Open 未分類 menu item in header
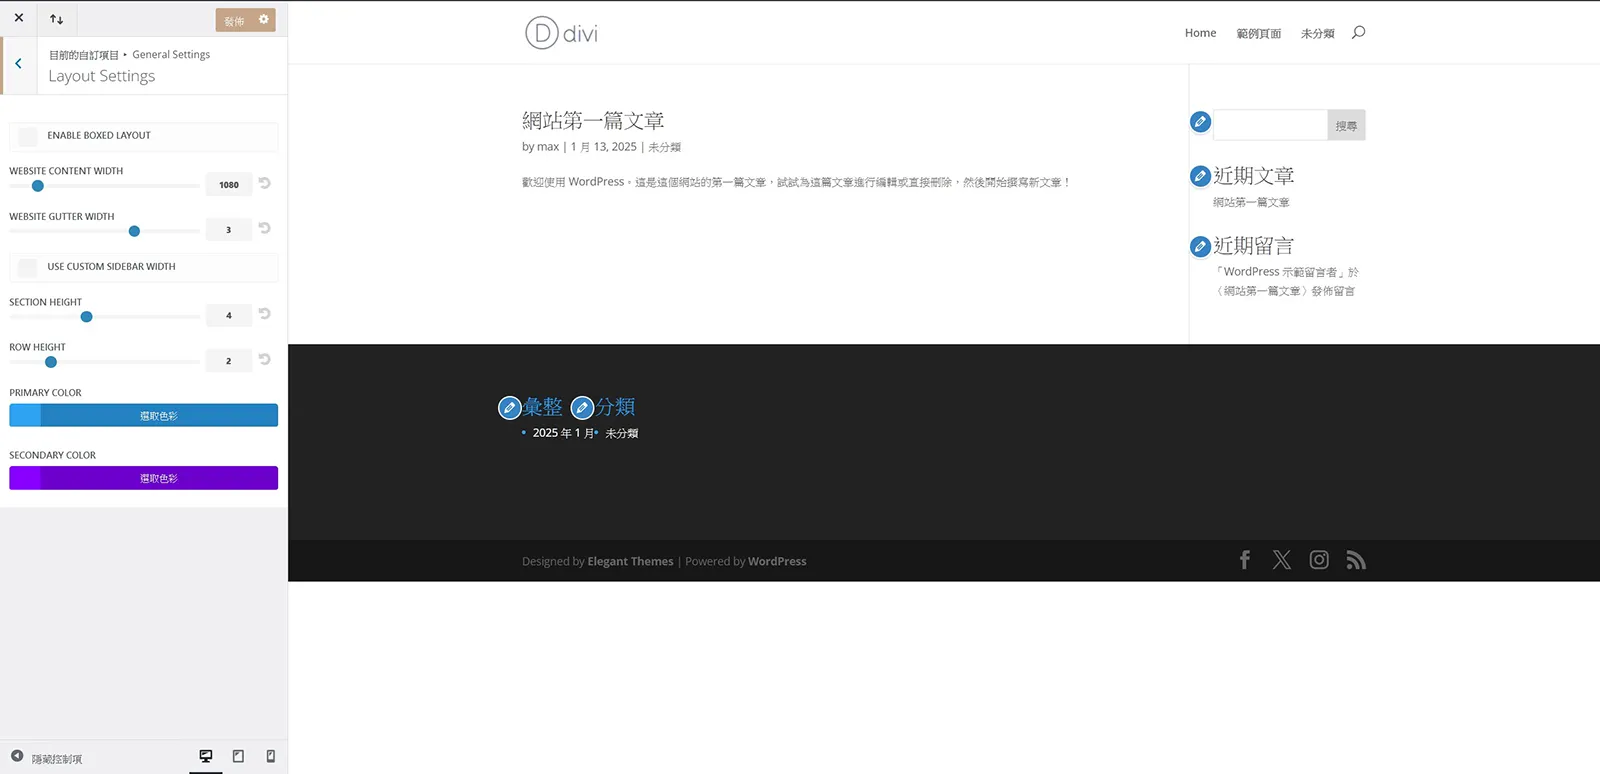 tap(1317, 33)
